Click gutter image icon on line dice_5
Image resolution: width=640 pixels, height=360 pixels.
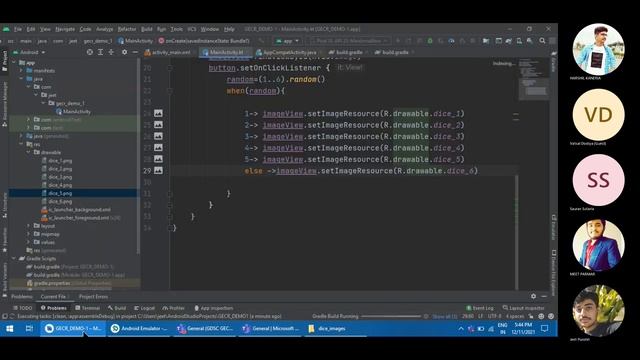pos(158,159)
